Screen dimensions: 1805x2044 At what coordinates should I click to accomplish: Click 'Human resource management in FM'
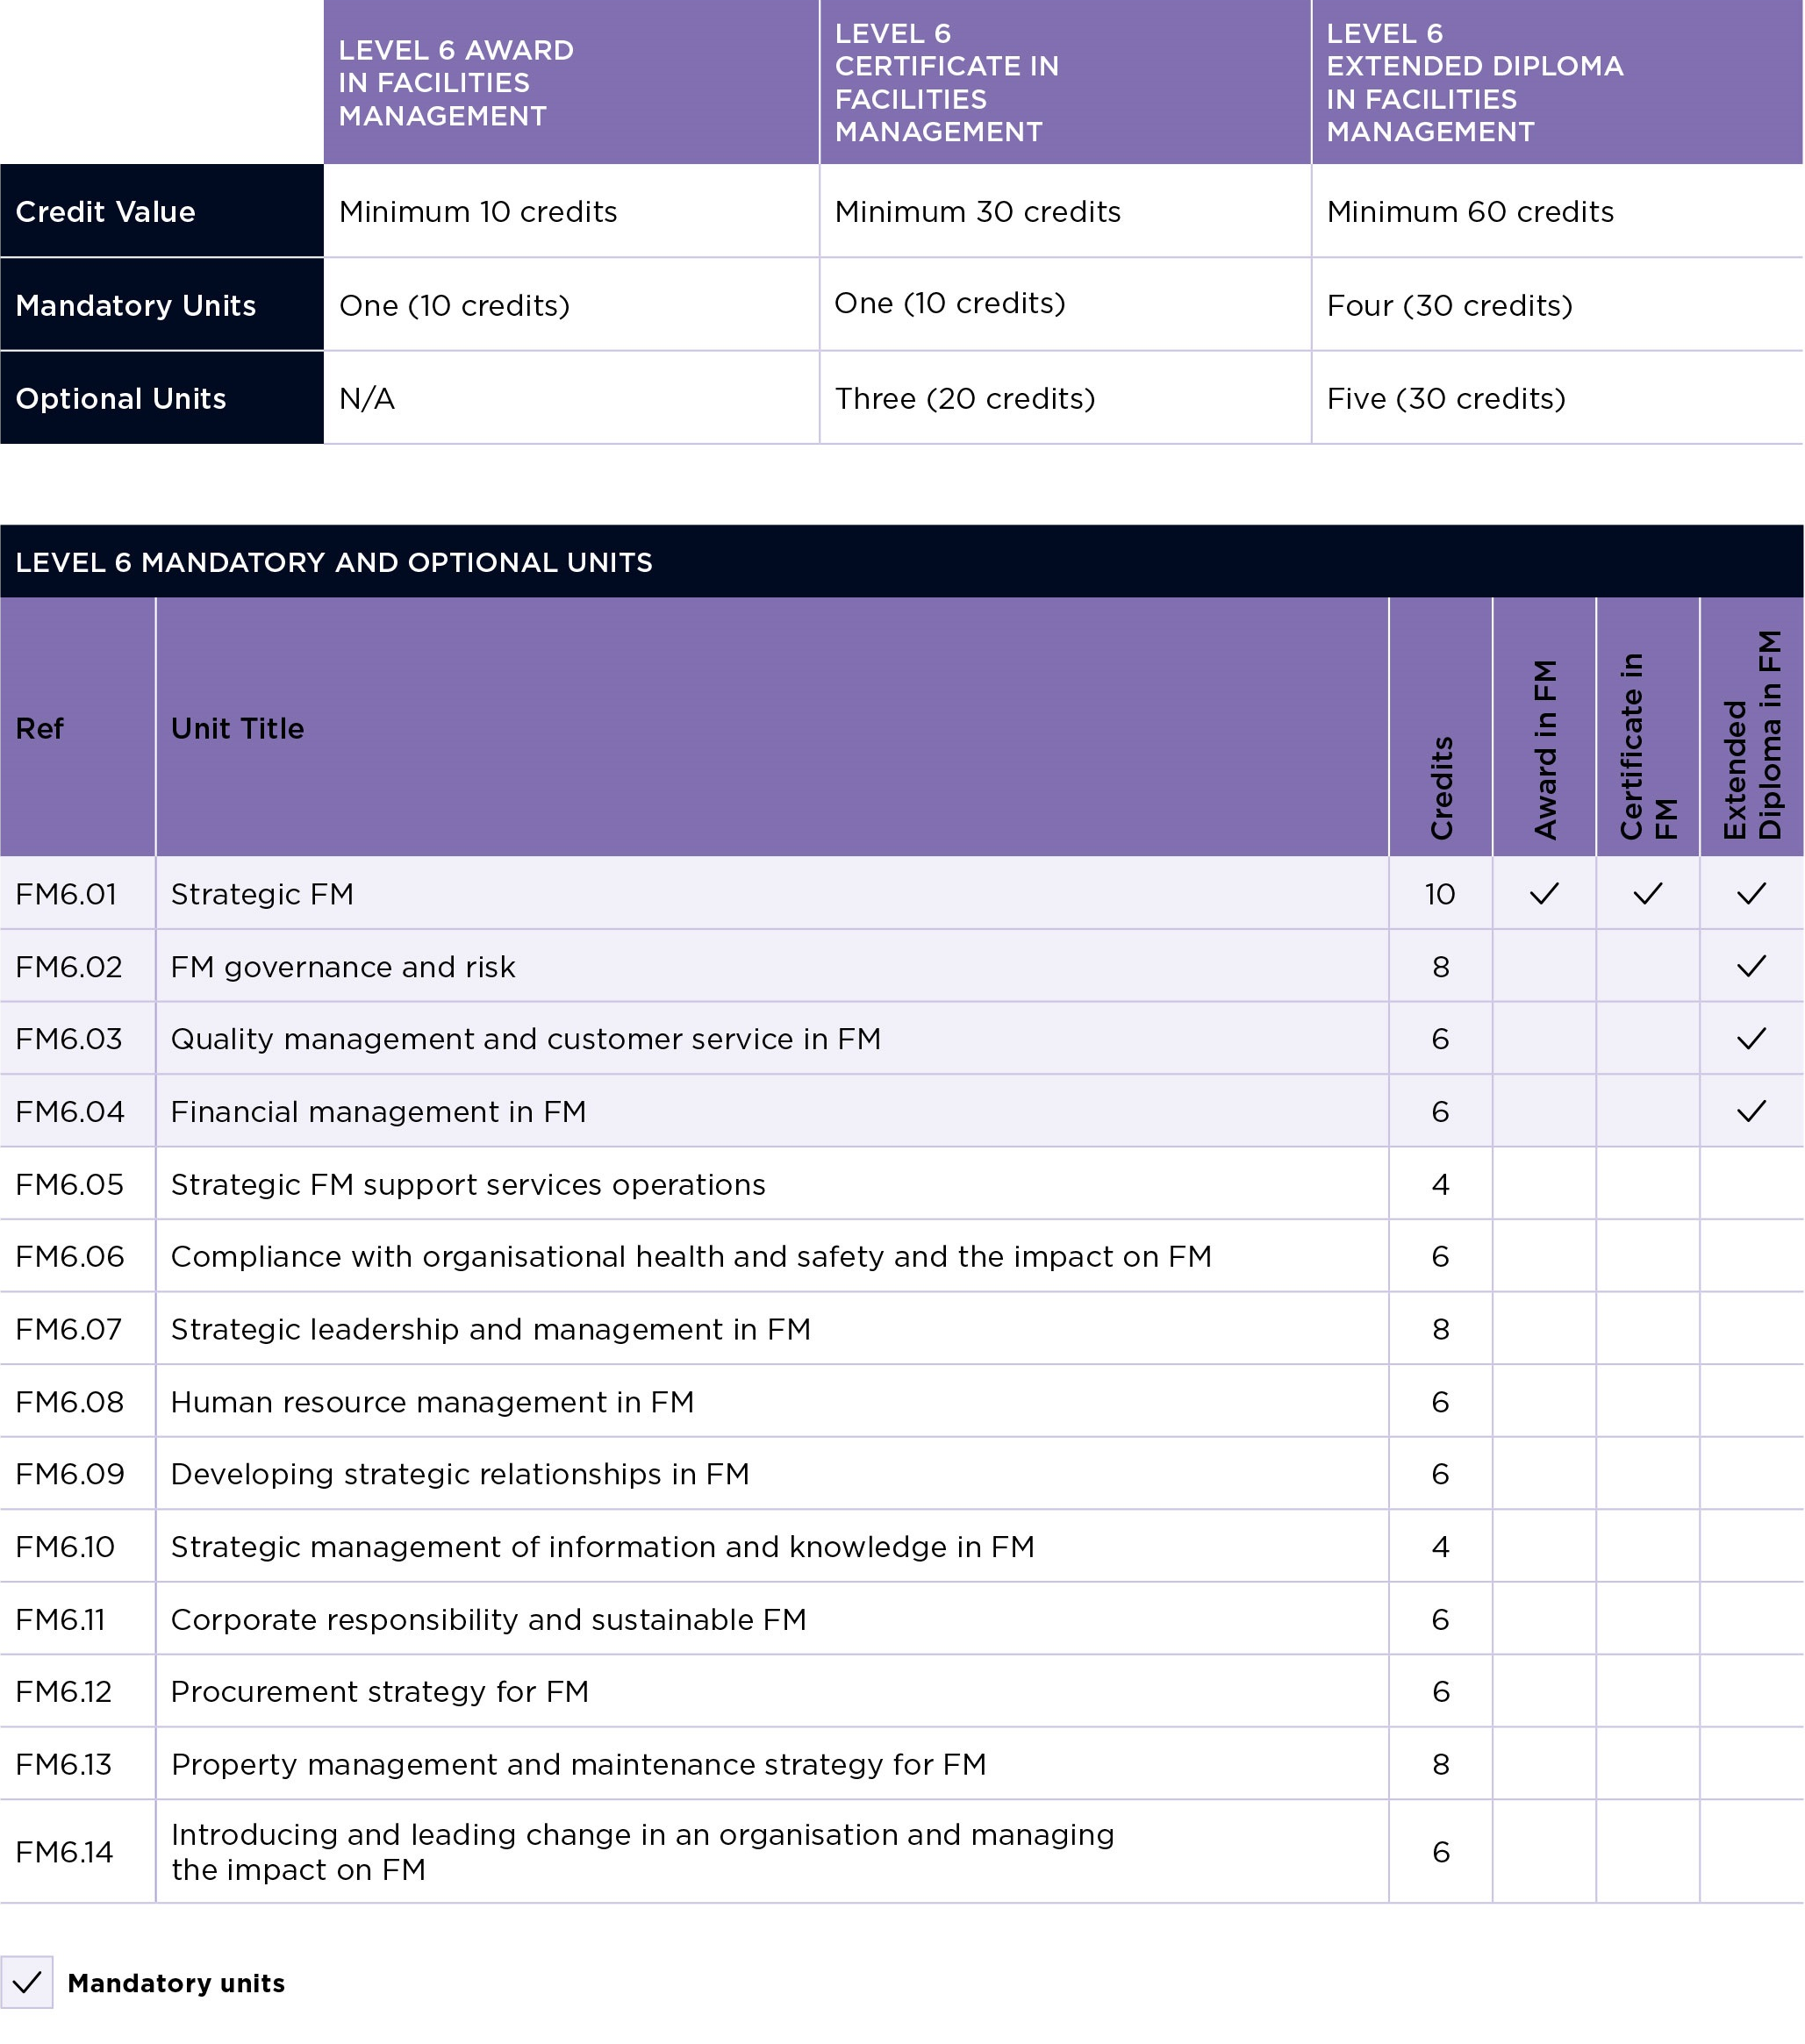432,1402
